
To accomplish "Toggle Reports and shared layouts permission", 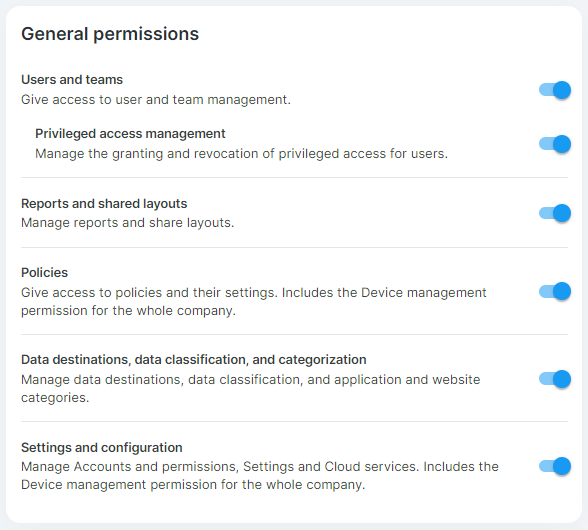I will (555, 213).
